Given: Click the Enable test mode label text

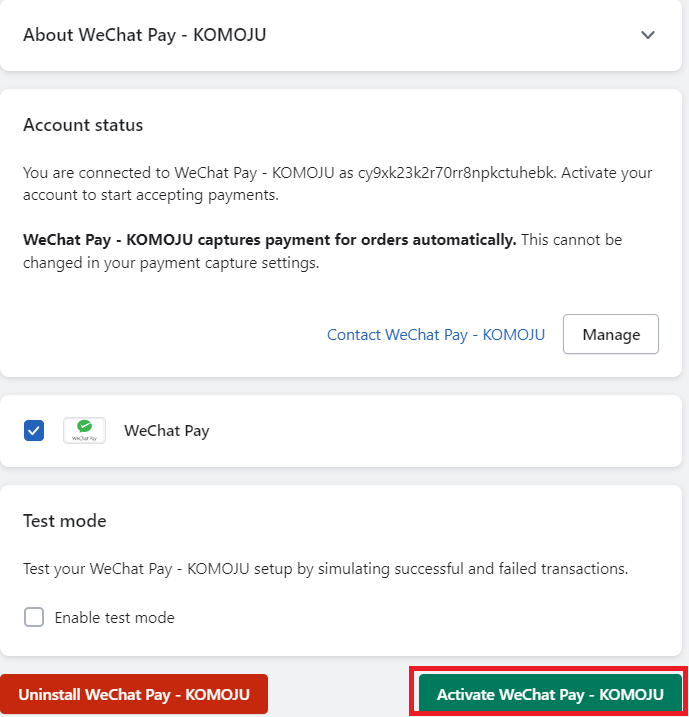Looking at the screenshot, I should [x=115, y=617].
